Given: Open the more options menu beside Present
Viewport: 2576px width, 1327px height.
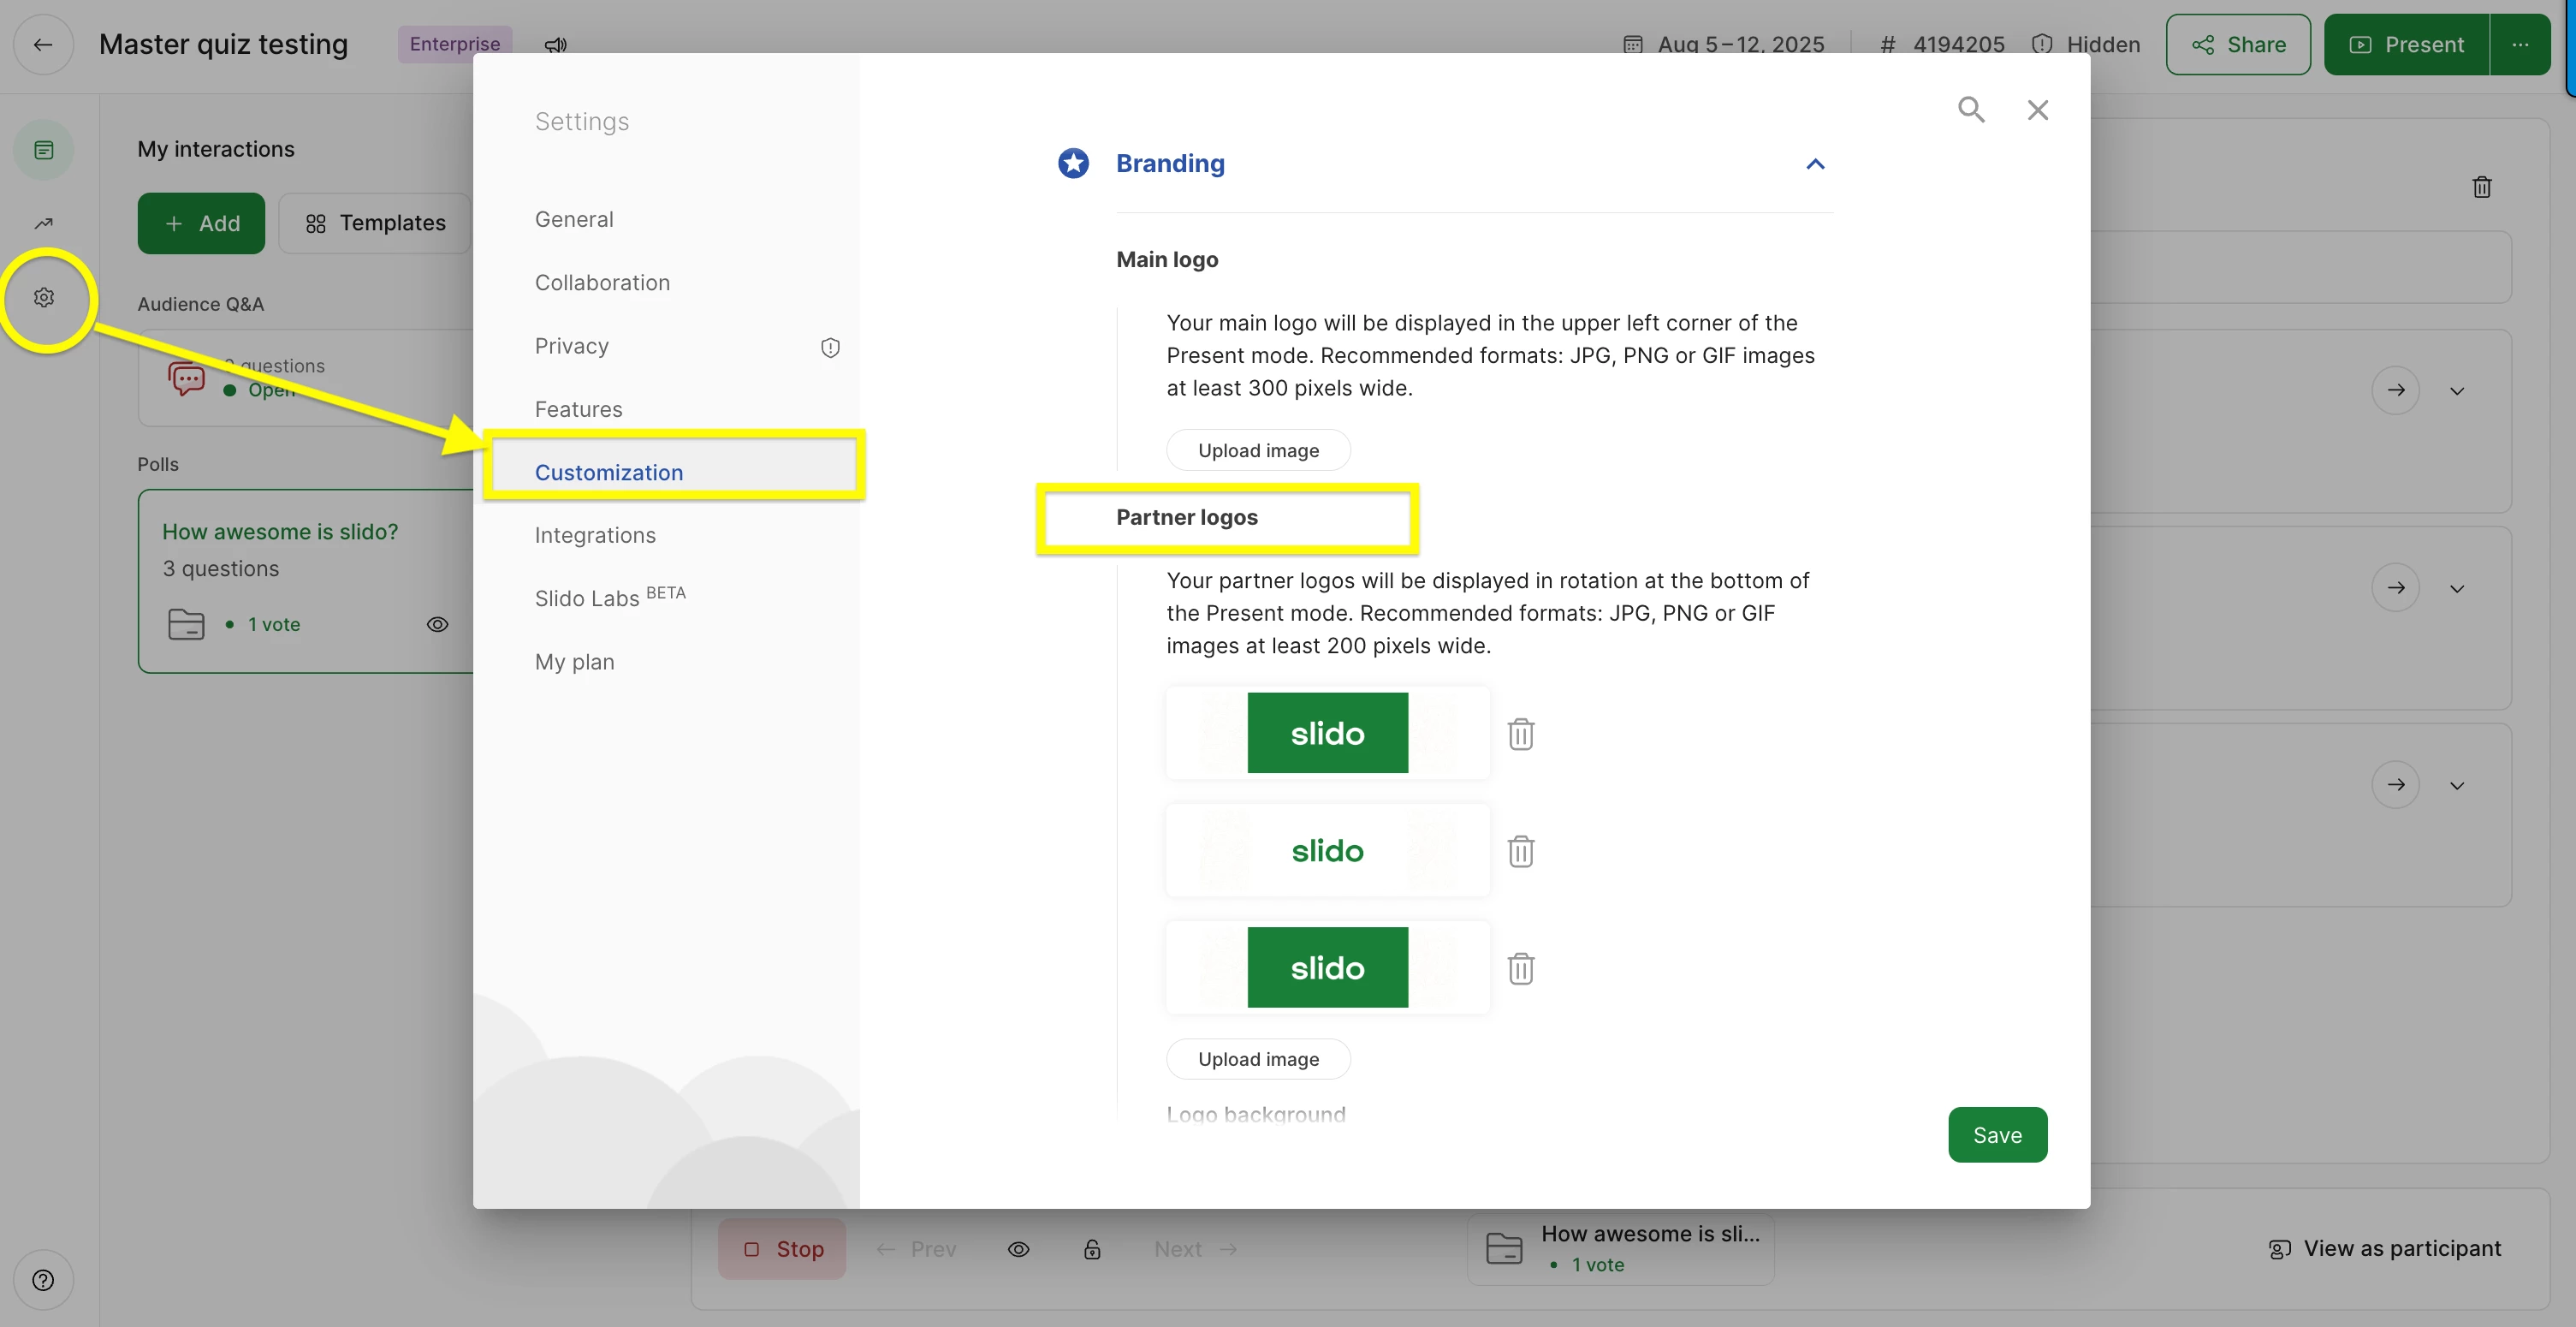Looking at the screenshot, I should tap(2520, 44).
